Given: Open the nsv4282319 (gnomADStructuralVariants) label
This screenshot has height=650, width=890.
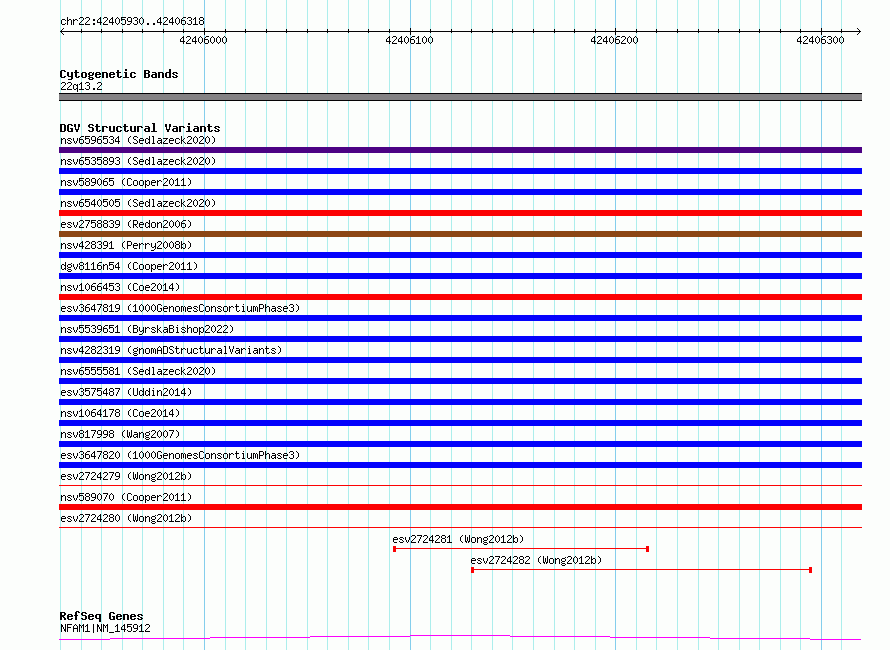Looking at the screenshot, I should pyautogui.click(x=171, y=350).
